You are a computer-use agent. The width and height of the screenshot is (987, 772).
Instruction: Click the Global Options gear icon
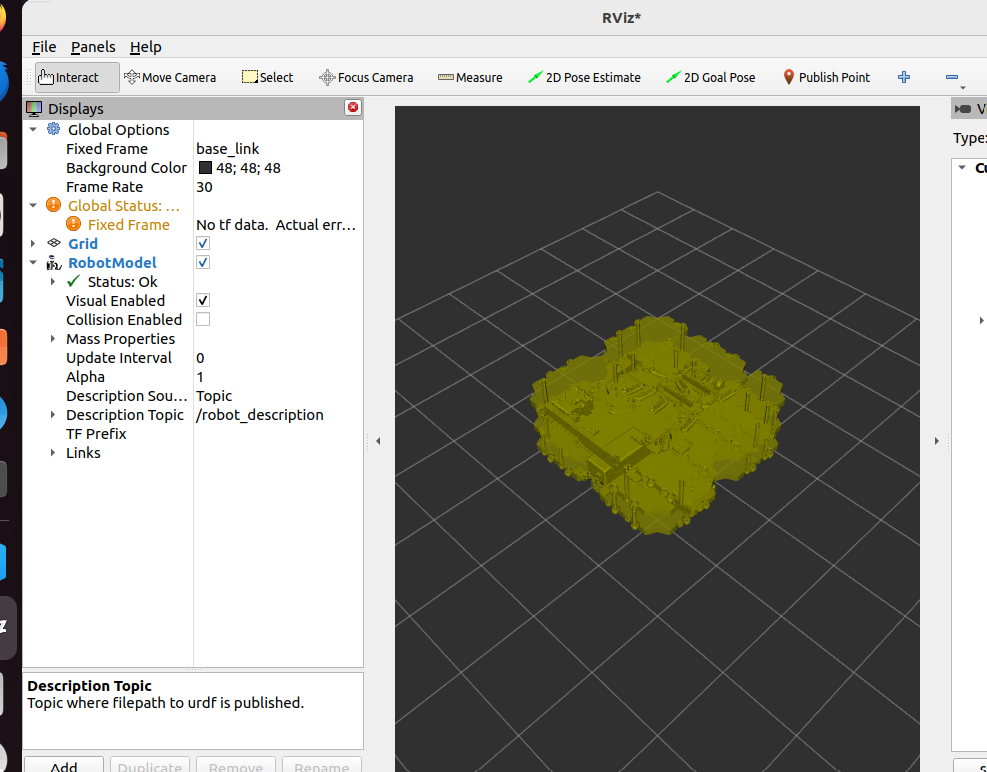(x=54, y=129)
